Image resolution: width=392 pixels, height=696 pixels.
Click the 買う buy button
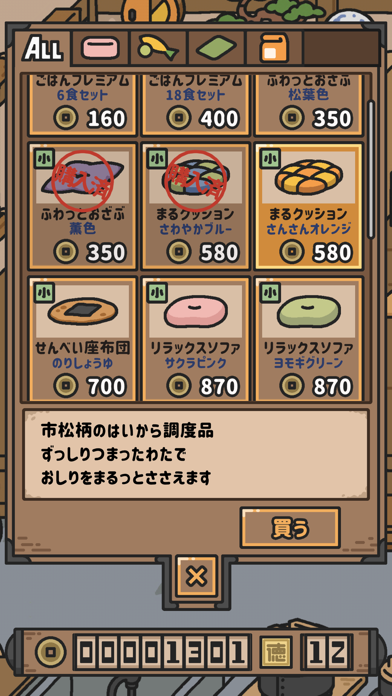pyautogui.click(x=290, y=528)
